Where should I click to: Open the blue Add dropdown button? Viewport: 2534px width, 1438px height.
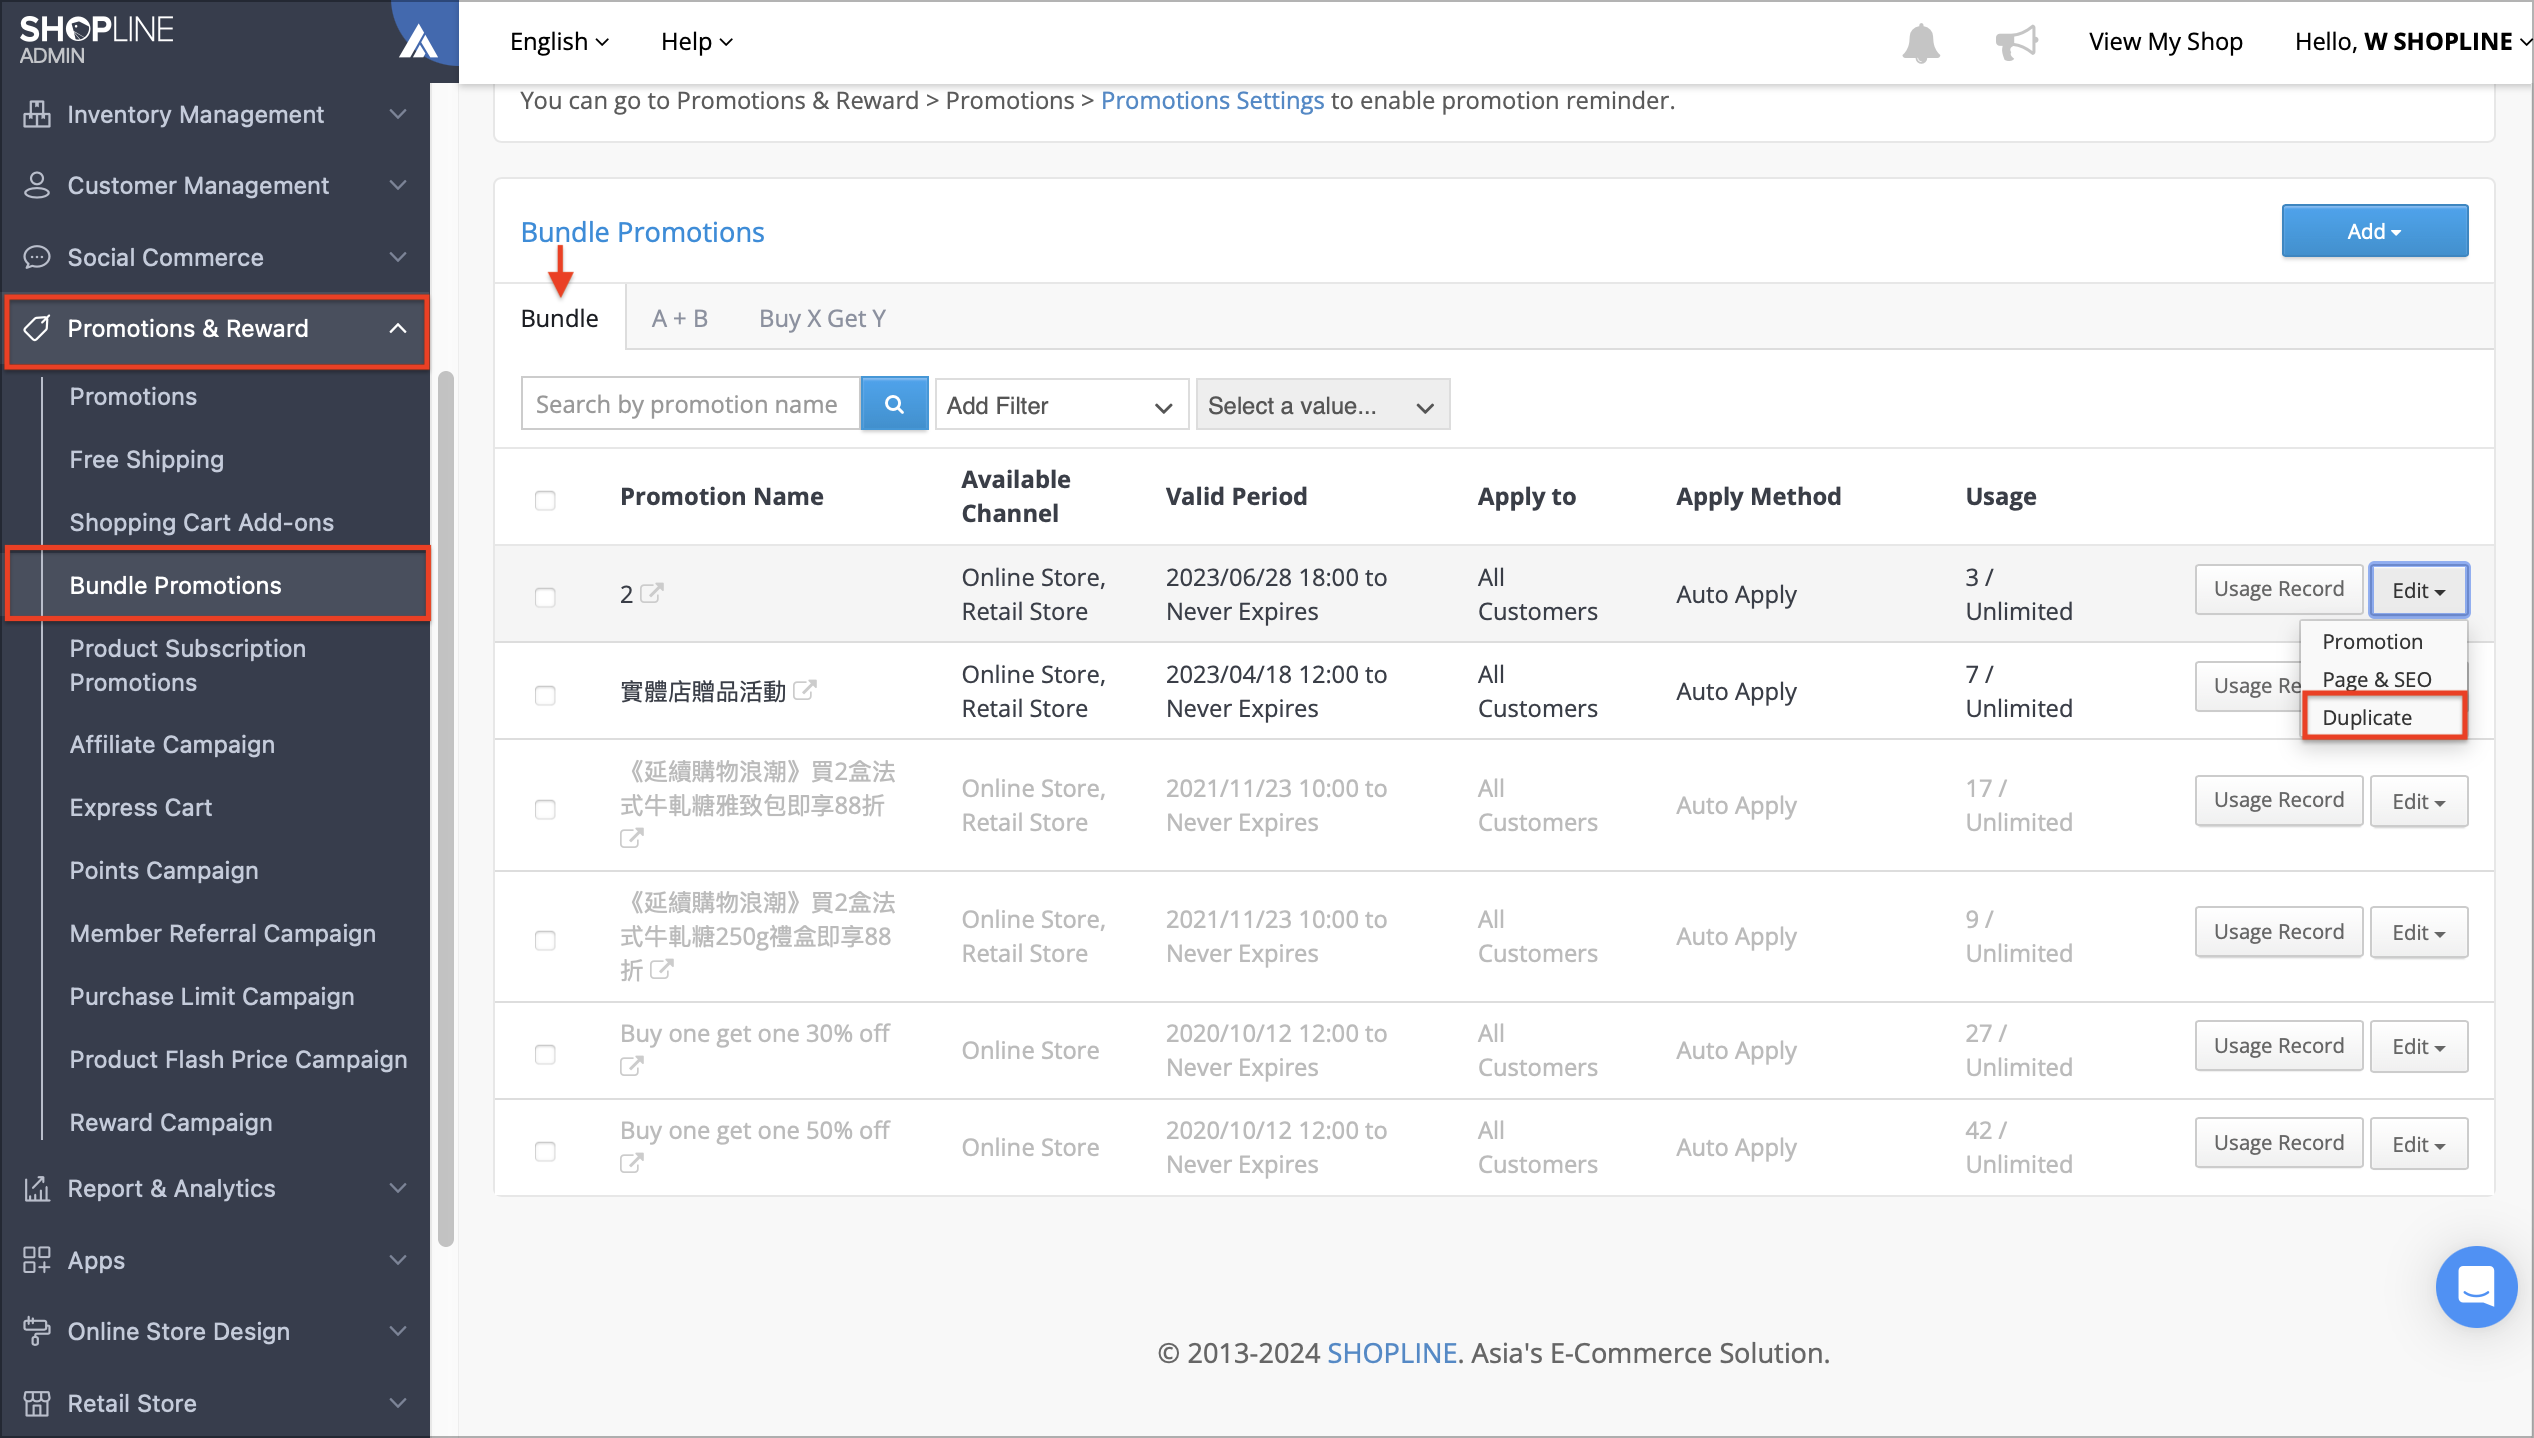click(x=2374, y=231)
